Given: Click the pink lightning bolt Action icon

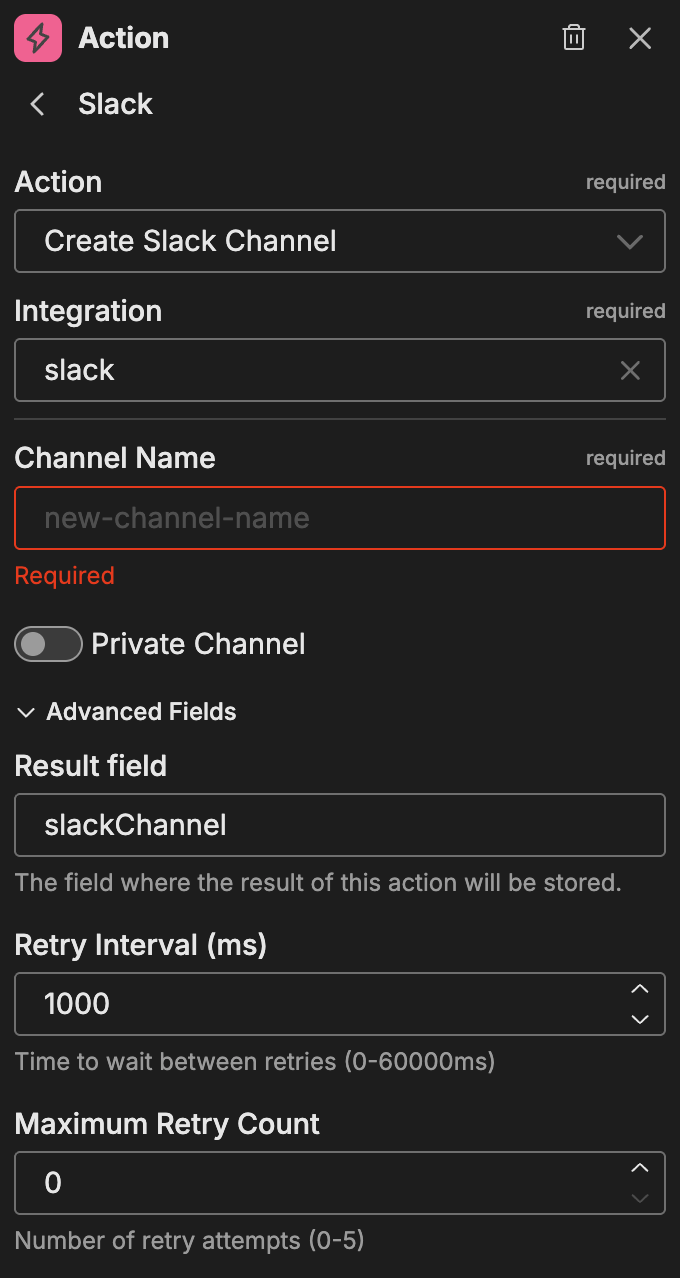Looking at the screenshot, I should tap(38, 39).
